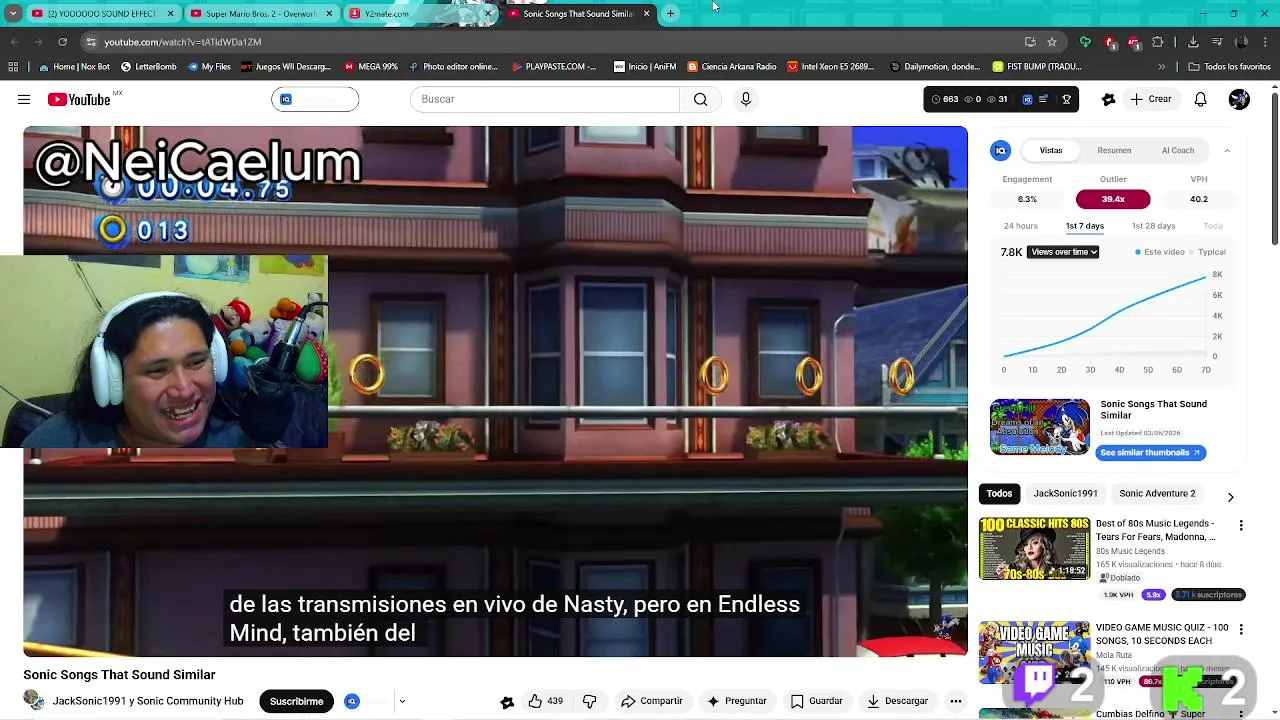Image resolution: width=1280 pixels, height=720 pixels.
Task: Select the 1st 7 days range
Action: (x=1085, y=226)
